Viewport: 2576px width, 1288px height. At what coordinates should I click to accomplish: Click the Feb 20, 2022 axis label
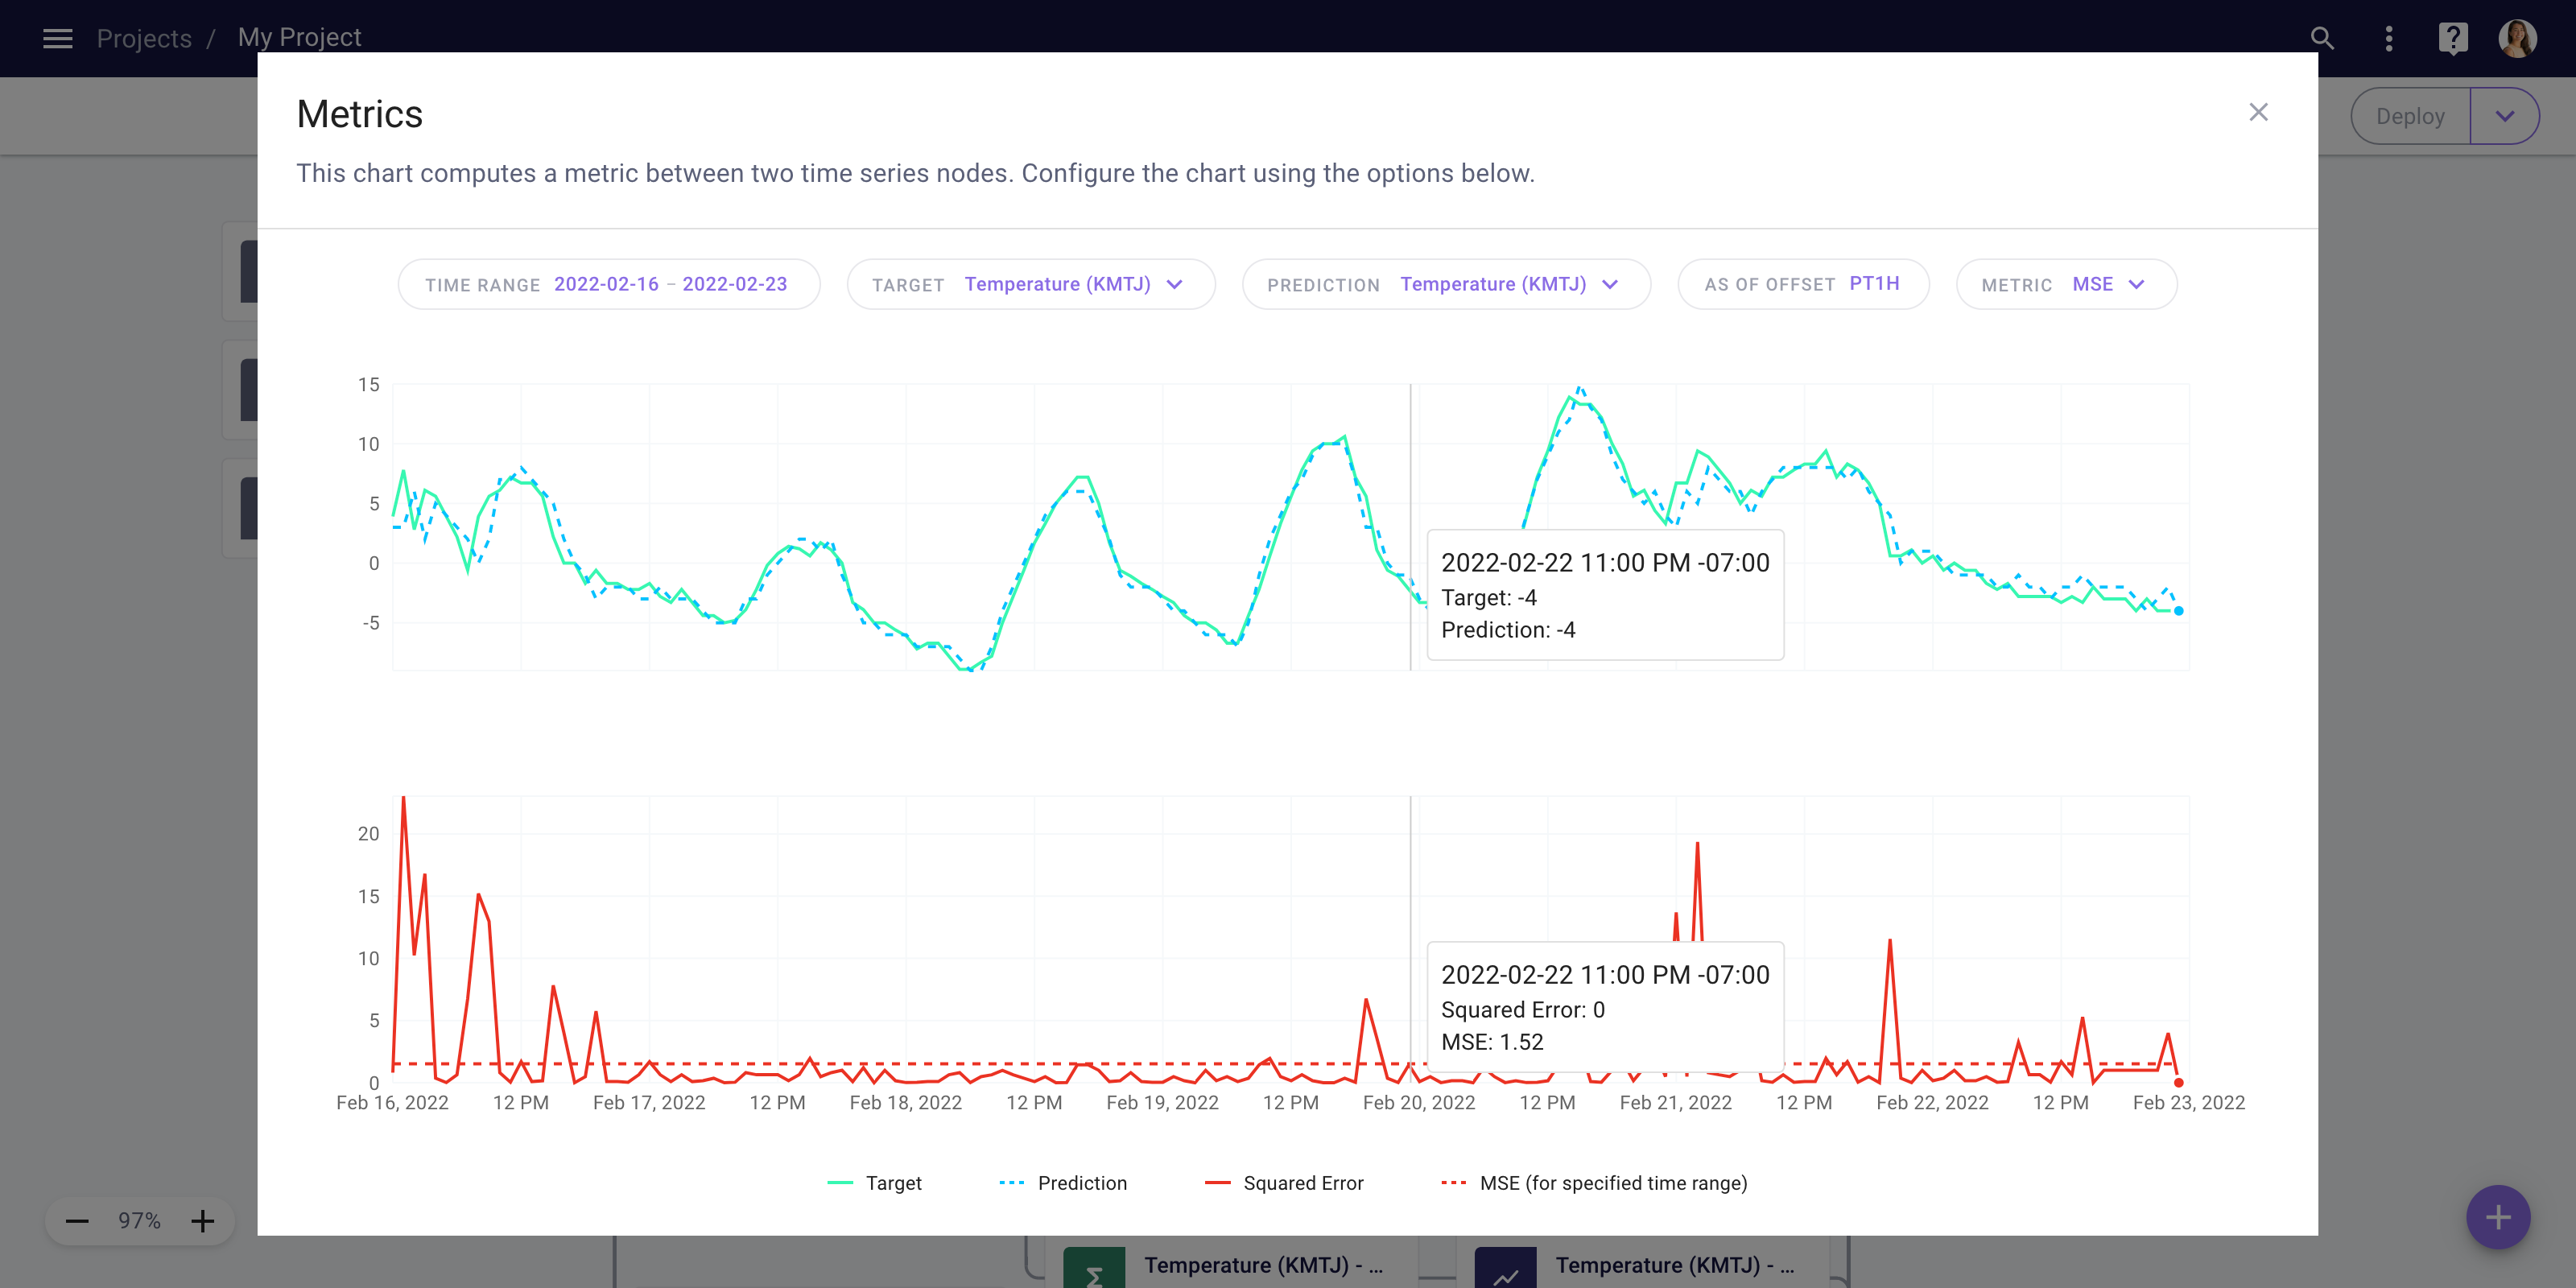point(1419,1102)
